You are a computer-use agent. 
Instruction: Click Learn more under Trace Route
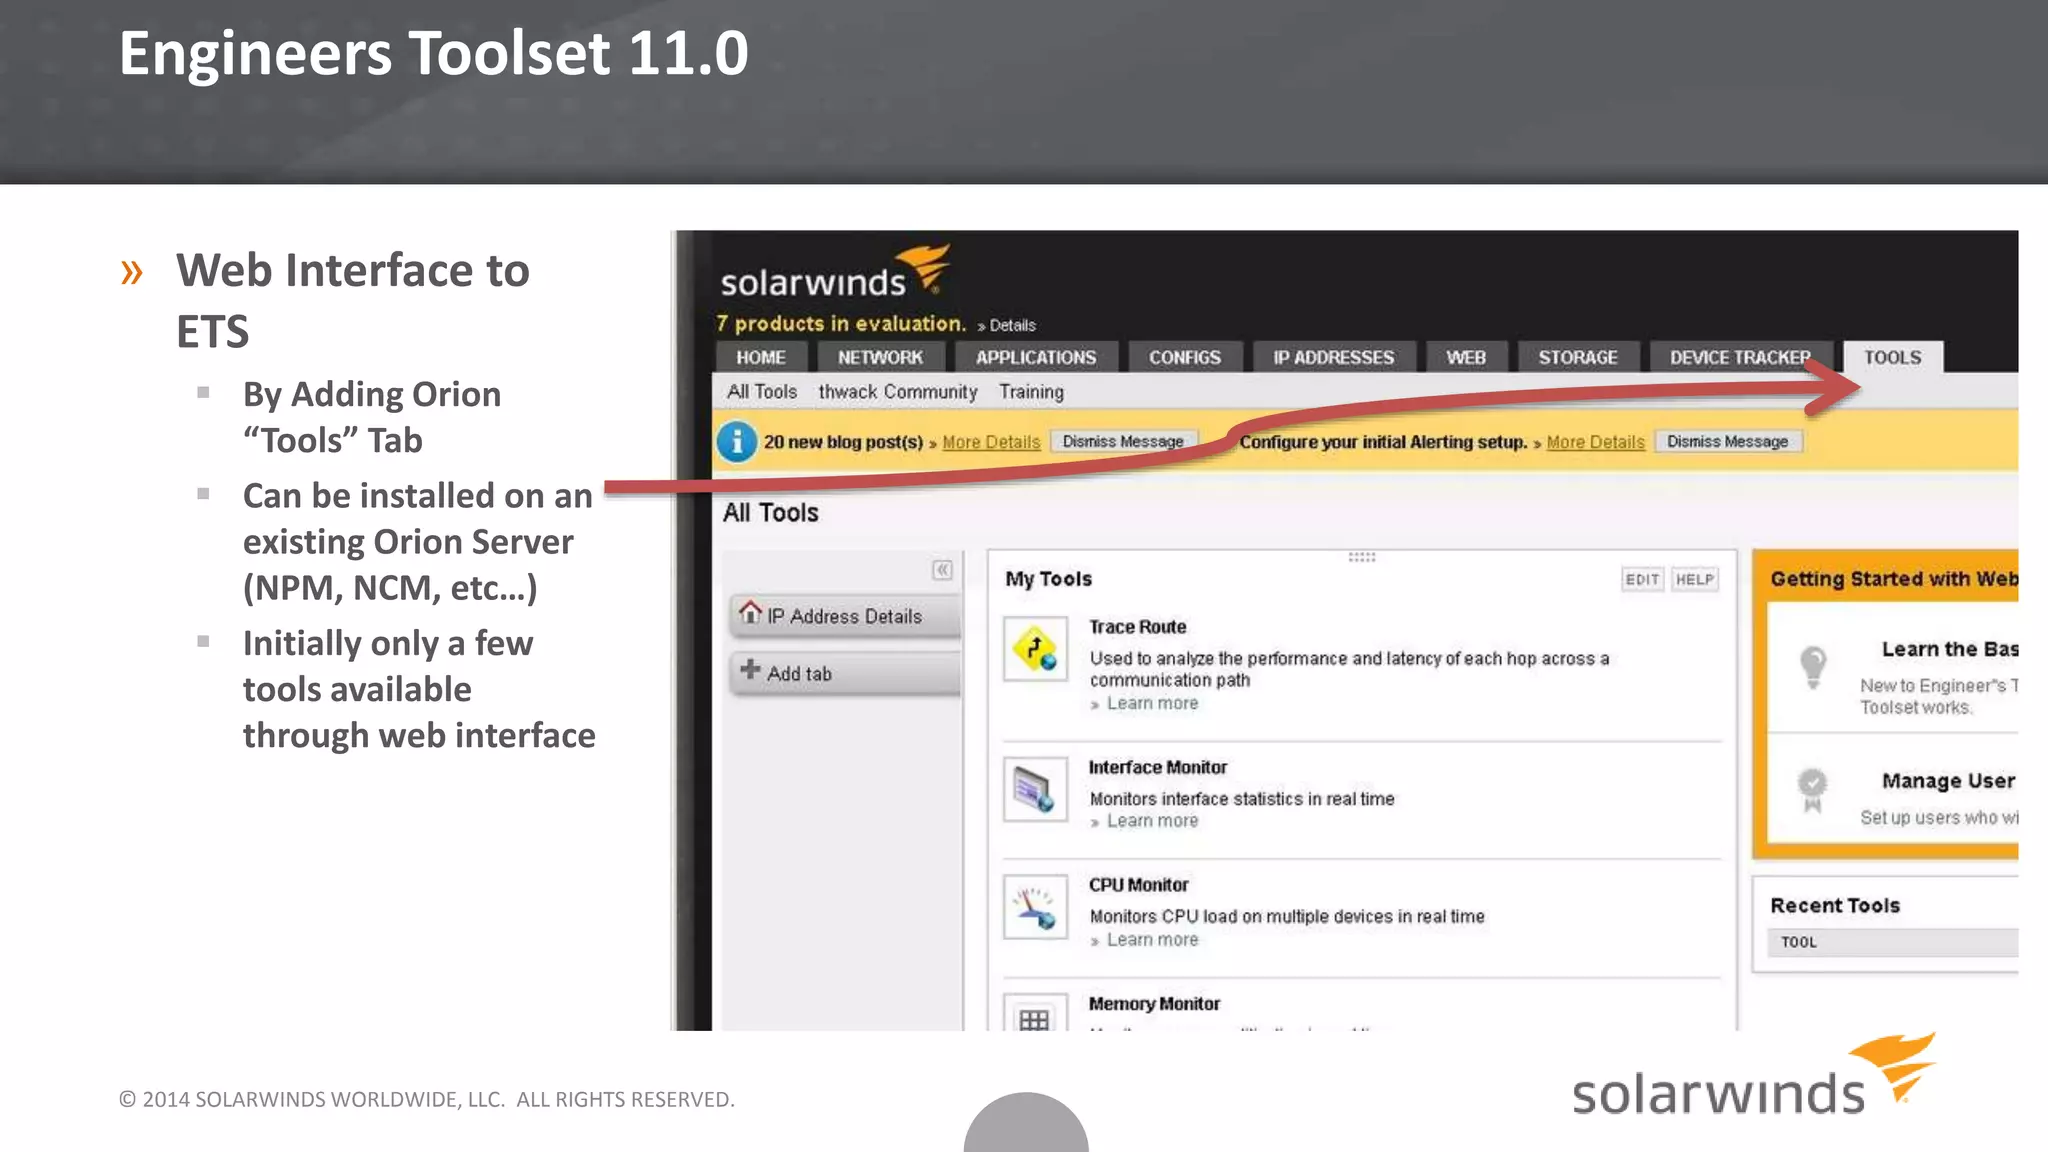[1152, 703]
